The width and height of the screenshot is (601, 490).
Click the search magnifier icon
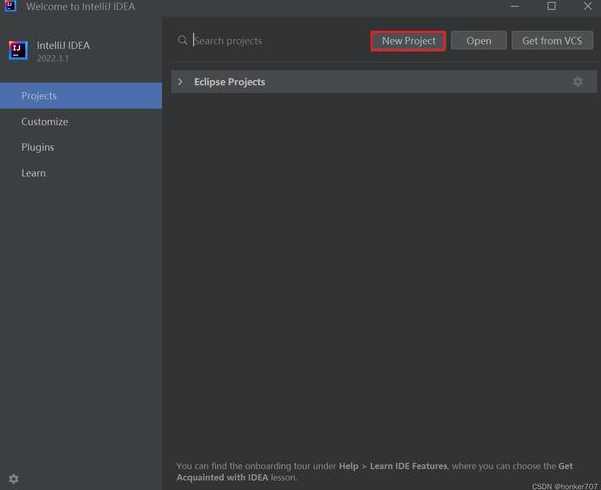[182, 40]
